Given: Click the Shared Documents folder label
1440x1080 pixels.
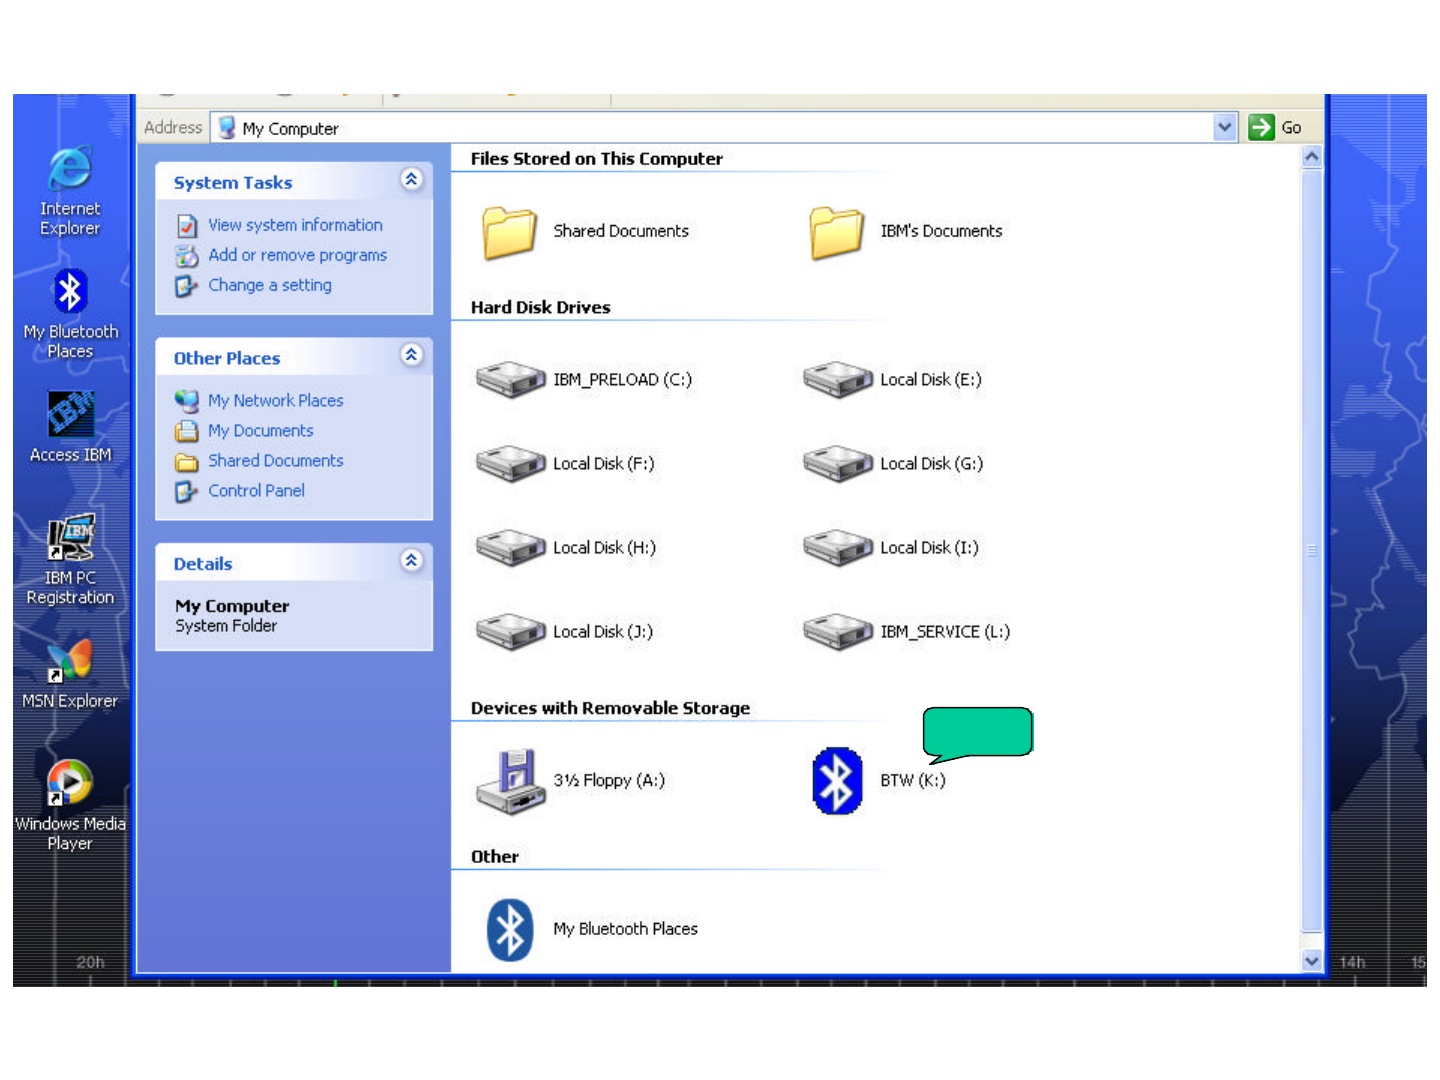Looking at the screenshot, I should coord(621,232).
